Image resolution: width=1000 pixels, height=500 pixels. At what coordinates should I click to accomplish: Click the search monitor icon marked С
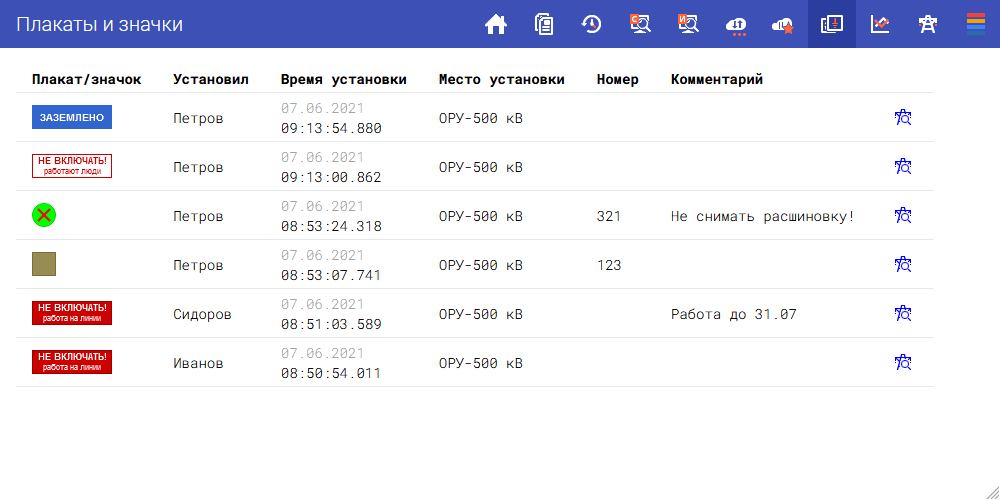(640, 24)
